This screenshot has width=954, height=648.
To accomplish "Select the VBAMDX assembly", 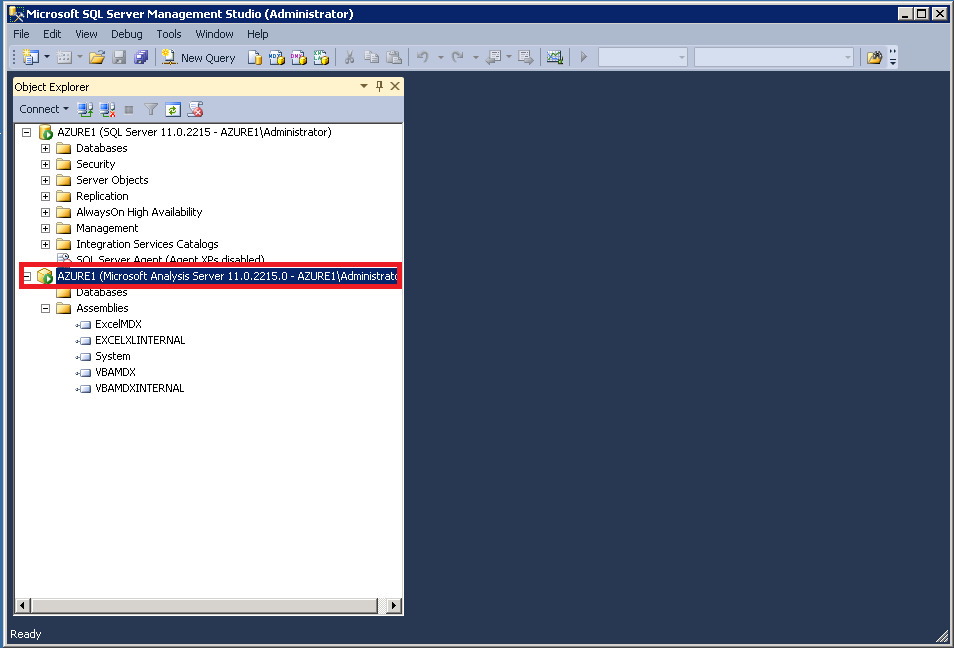I will 115,372.
